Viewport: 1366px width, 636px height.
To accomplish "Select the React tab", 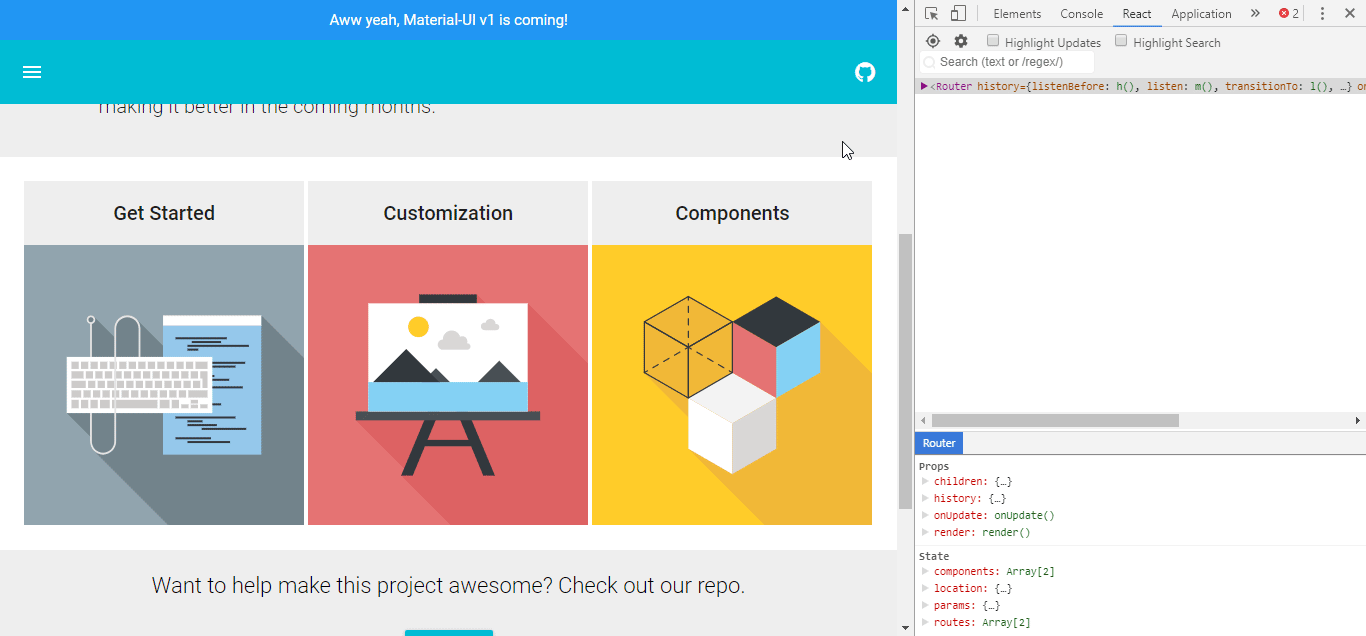I will [1137, 14].
